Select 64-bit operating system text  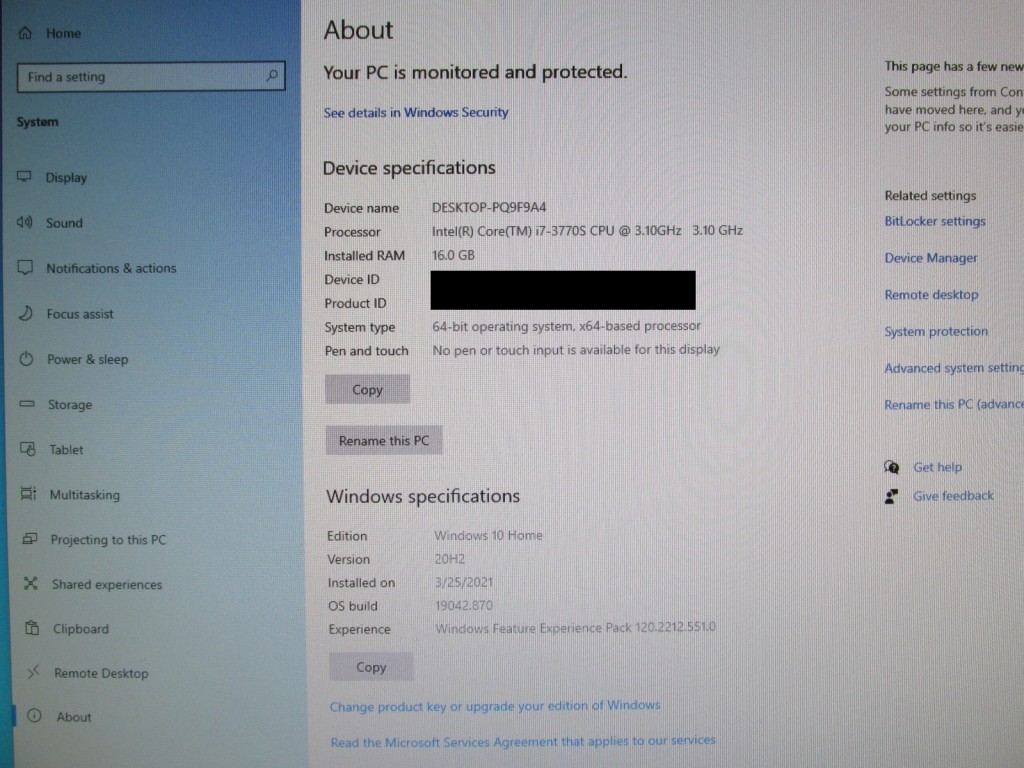tap(566, 326)
